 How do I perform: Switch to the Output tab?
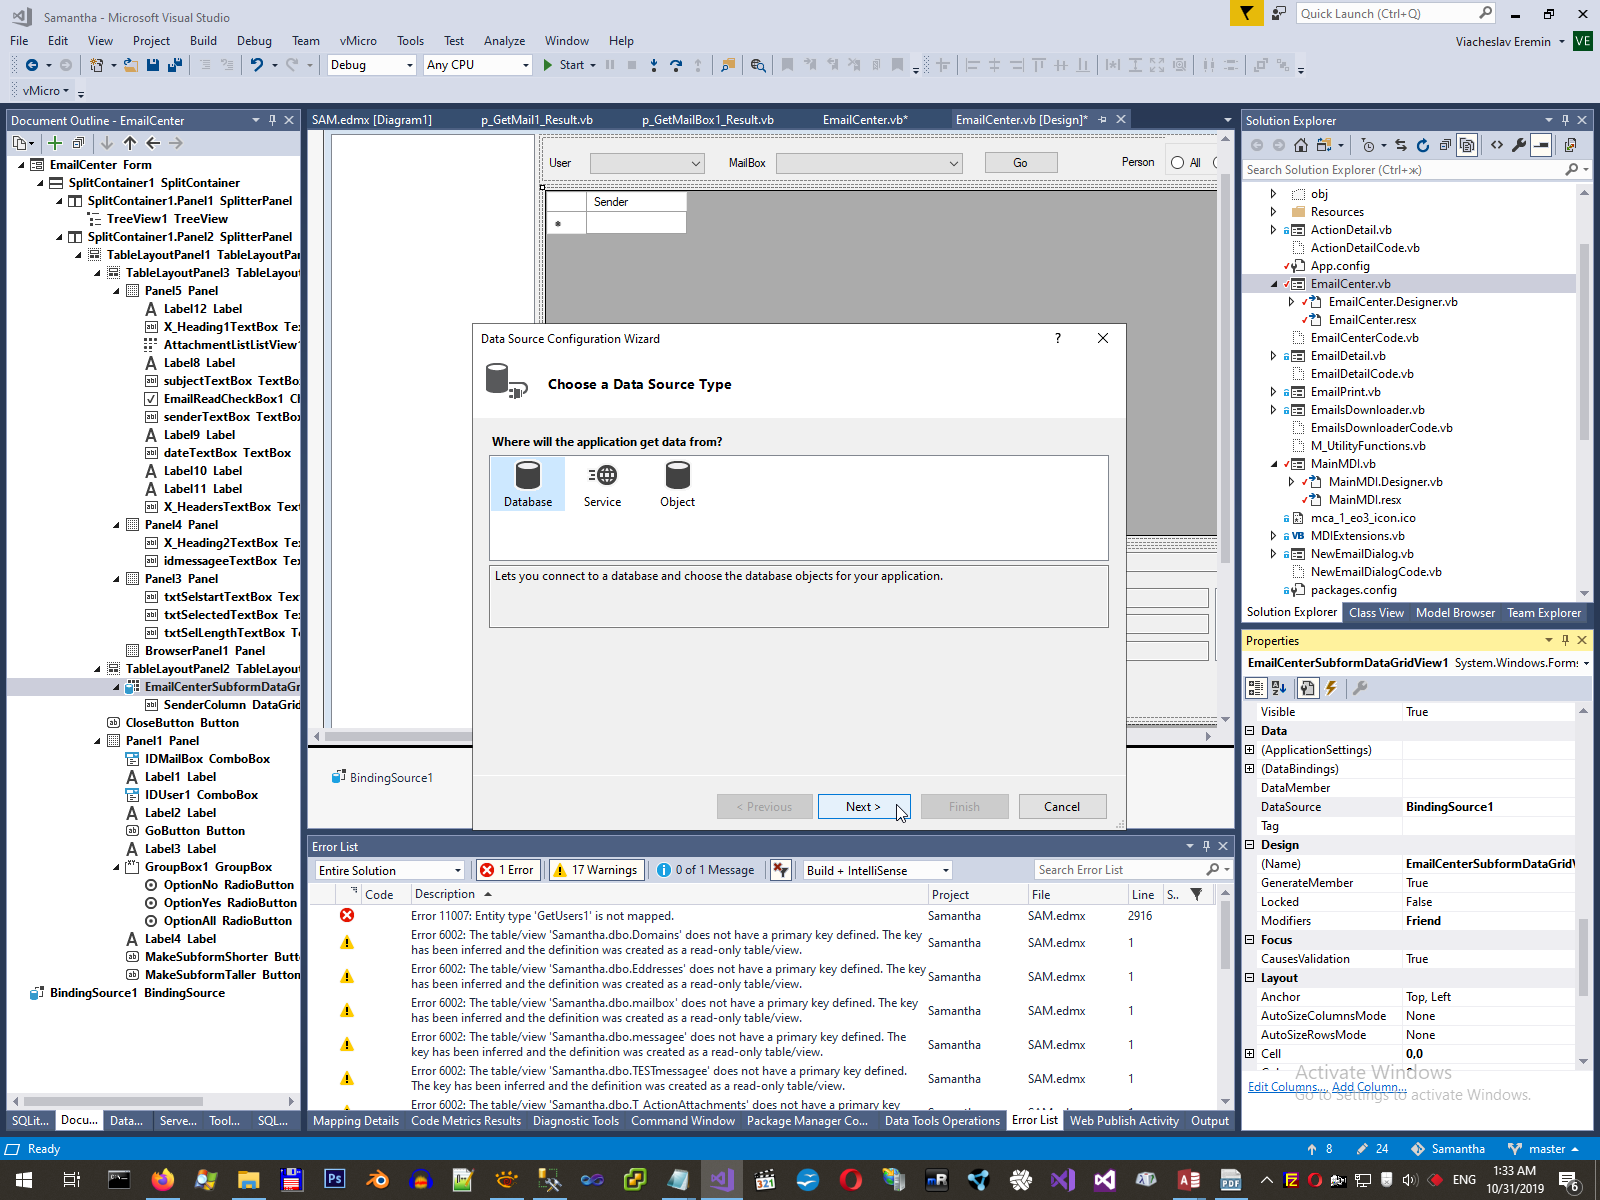1210,1121
